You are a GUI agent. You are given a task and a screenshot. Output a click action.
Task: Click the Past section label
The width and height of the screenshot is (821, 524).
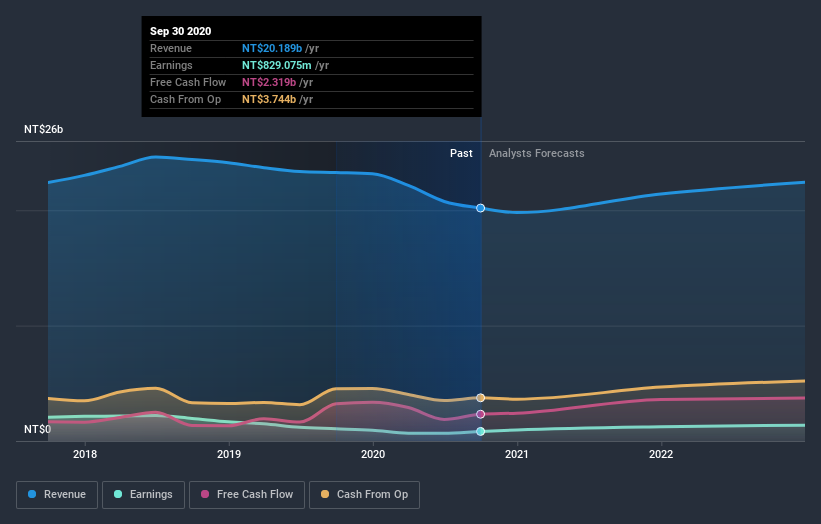point(461,153)
